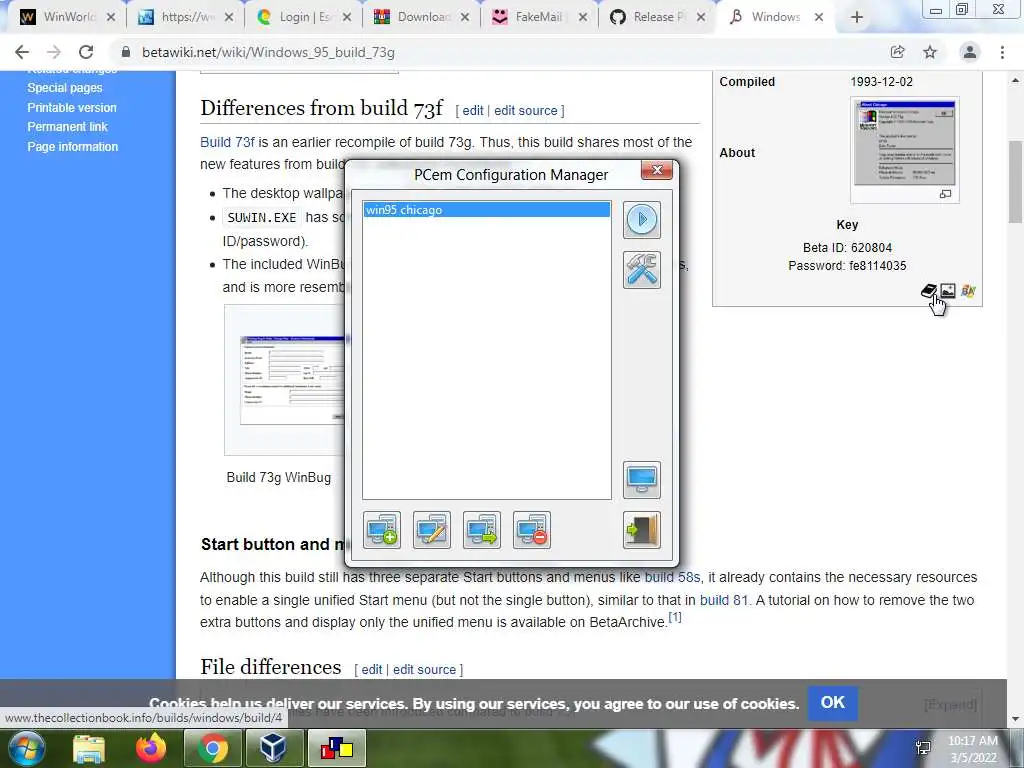Click the page vertical scrollbar thumb

click(1016, 181)
